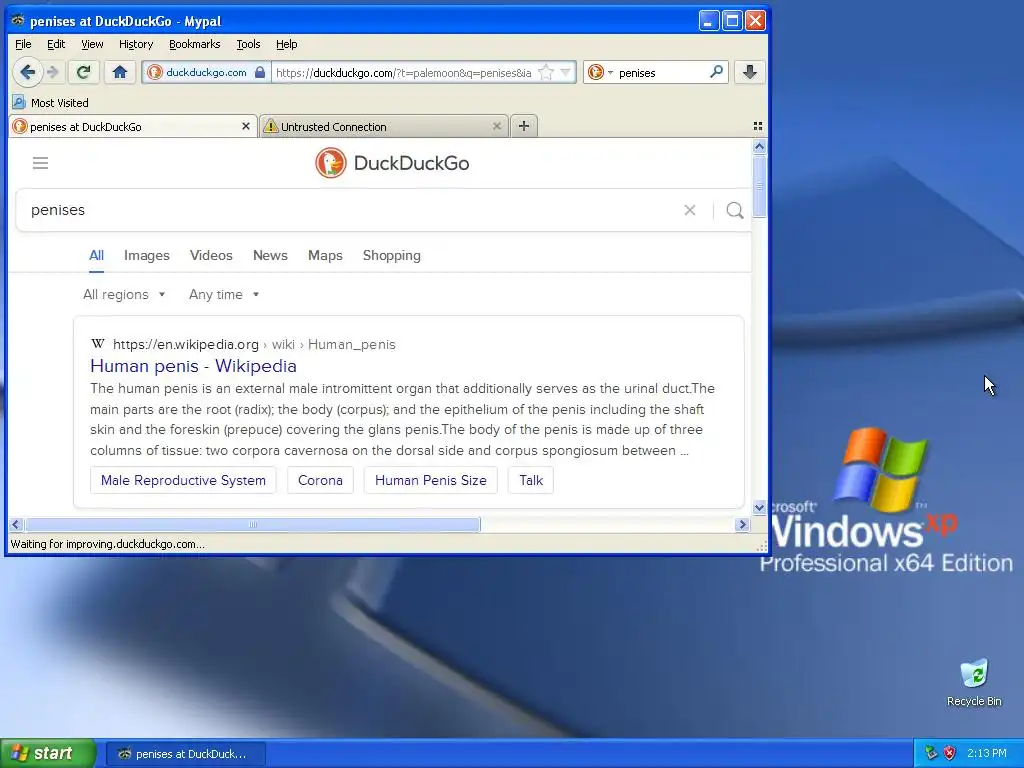This screenshot has height=768, width=1024.
Task: Click the padlock site identity icon
Action: click(260, 72)
